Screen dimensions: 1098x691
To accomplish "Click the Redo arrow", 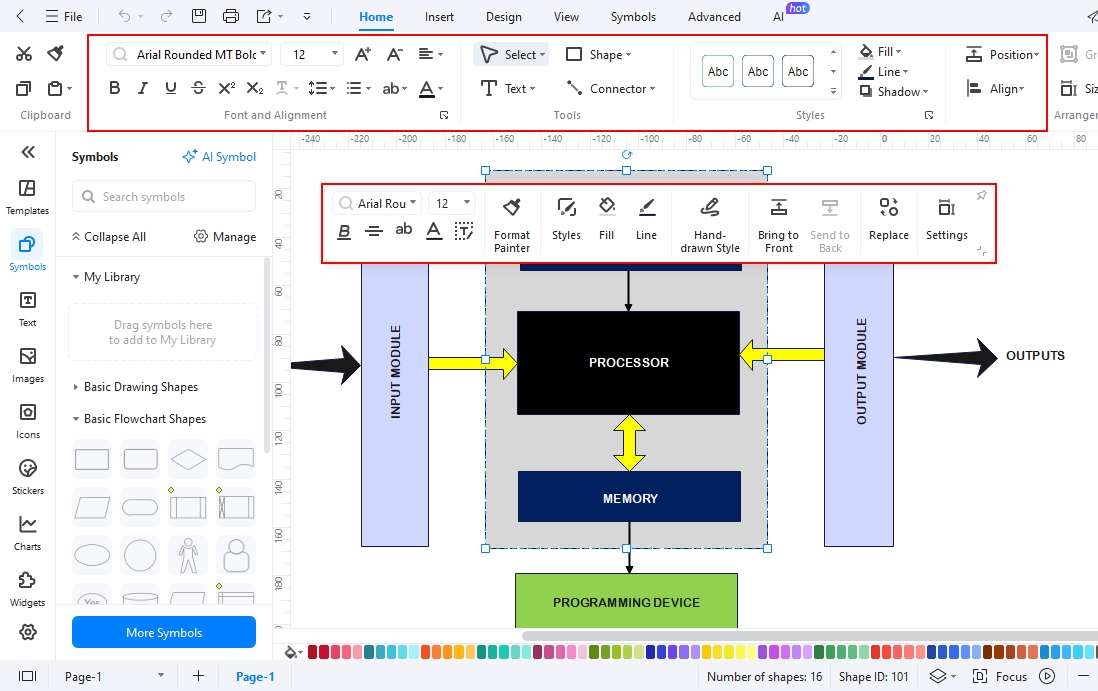I will click(166, 16).
